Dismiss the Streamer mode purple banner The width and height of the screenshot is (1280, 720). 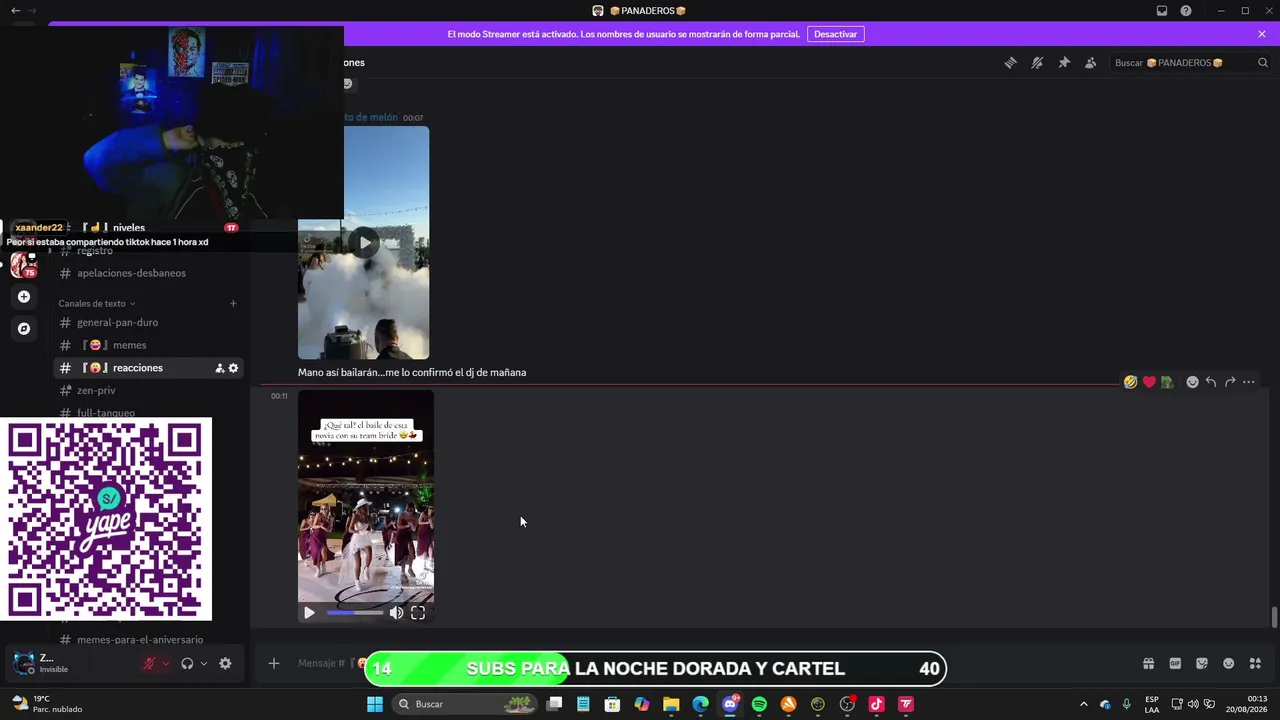1262,34
